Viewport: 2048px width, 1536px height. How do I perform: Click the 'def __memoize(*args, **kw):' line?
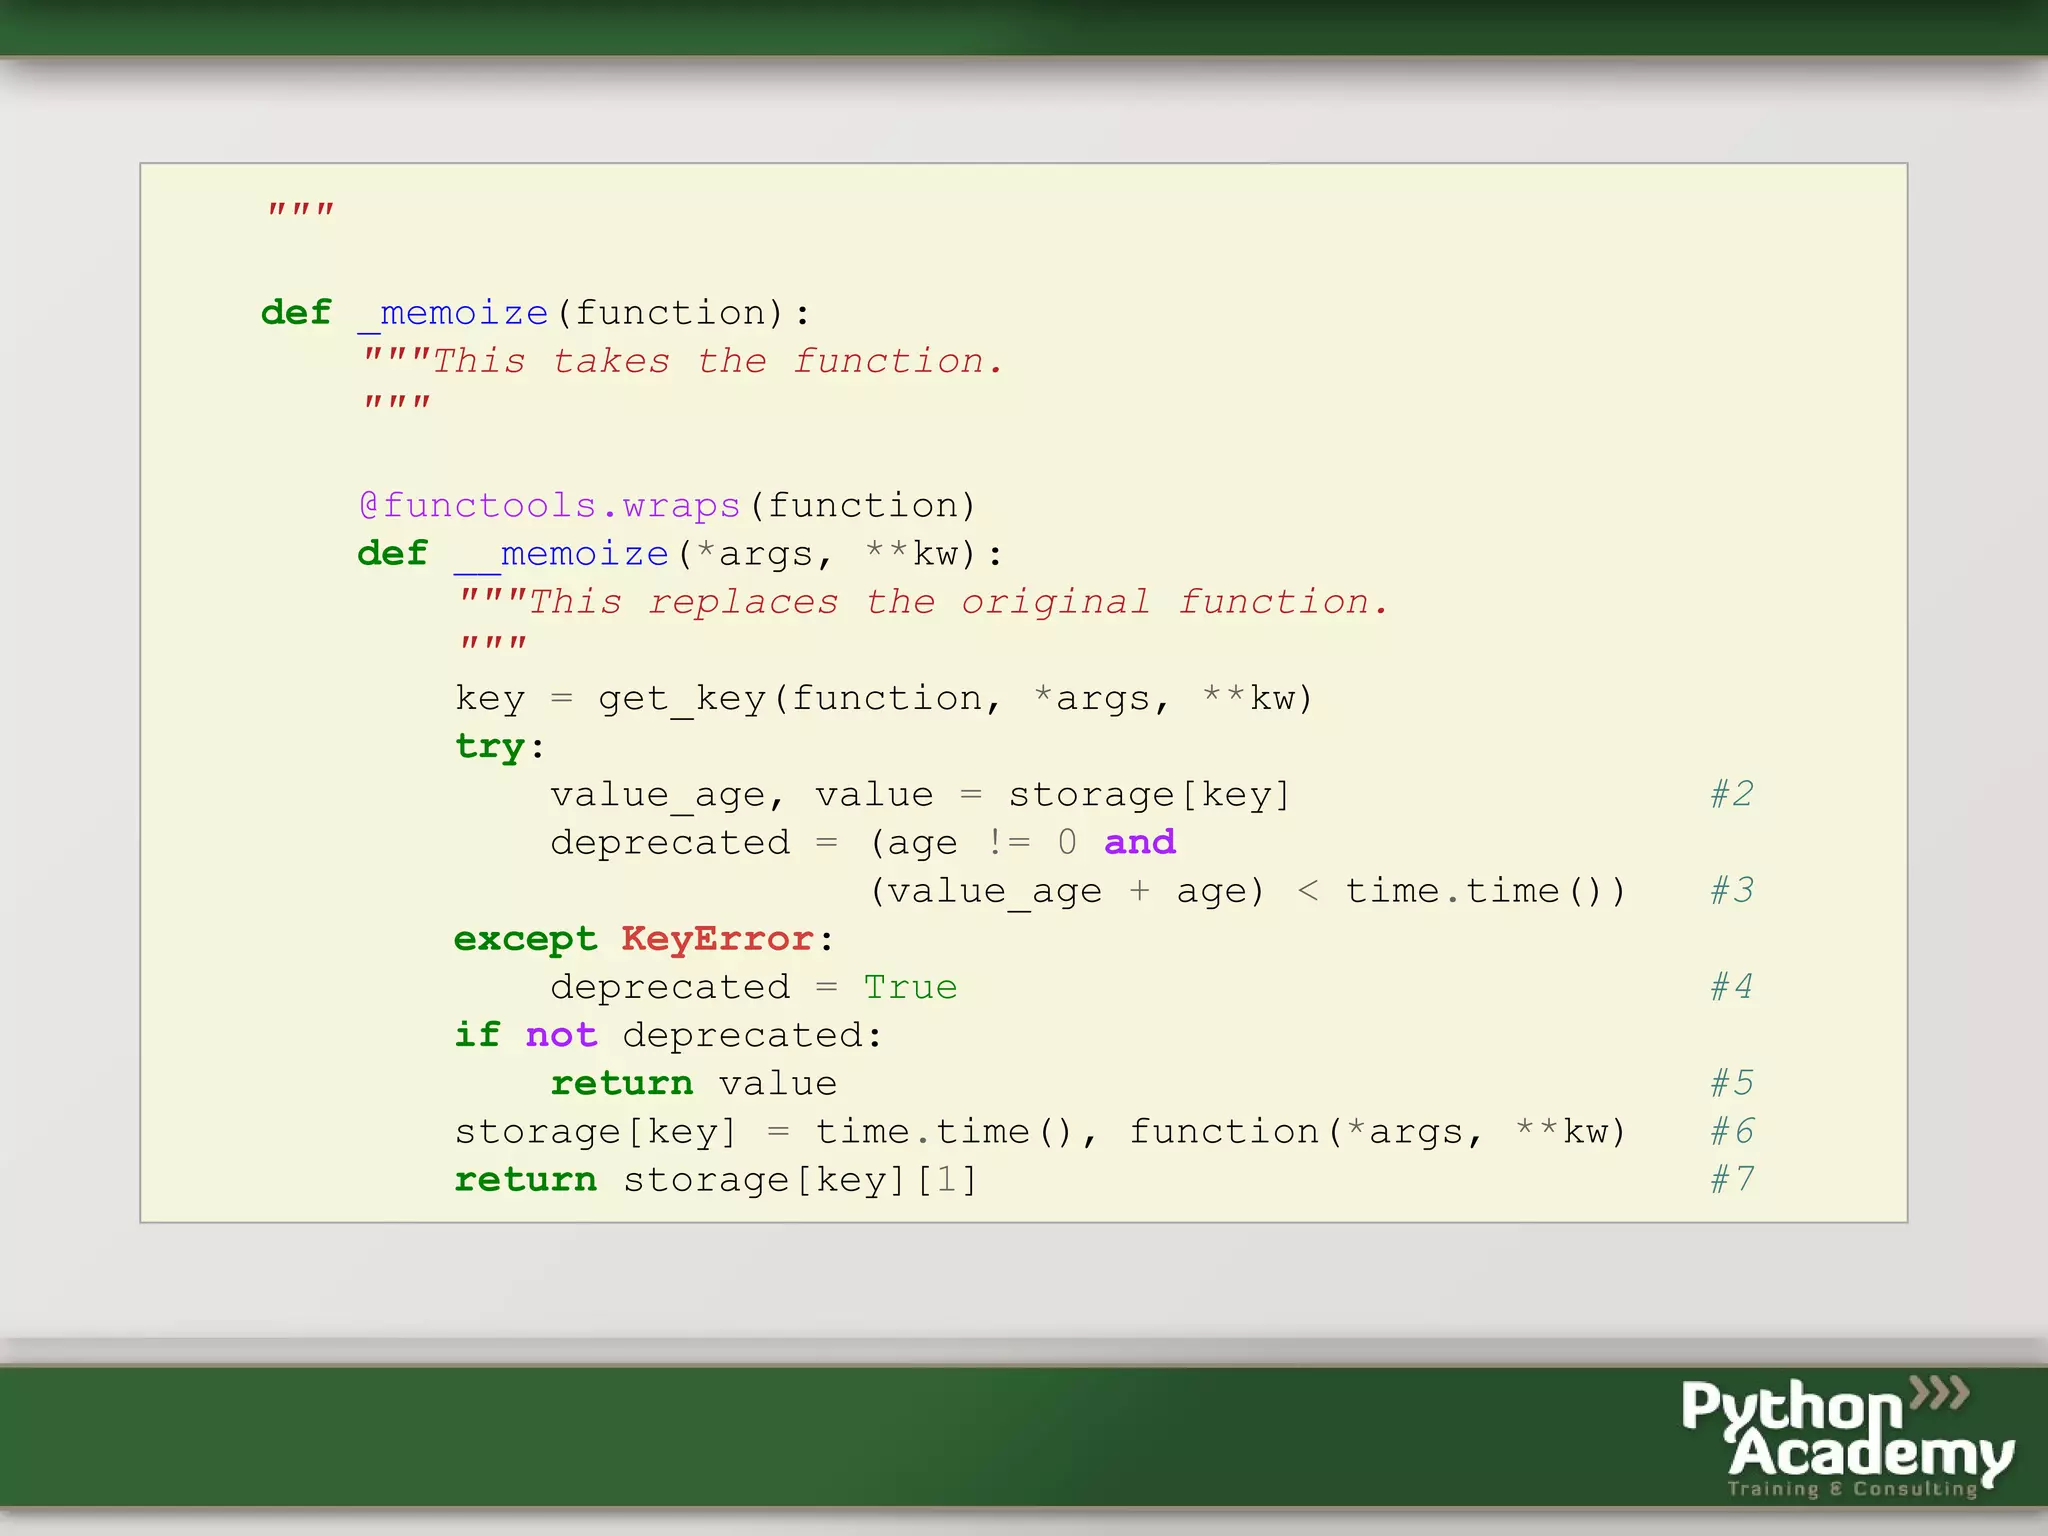point(680,554)
